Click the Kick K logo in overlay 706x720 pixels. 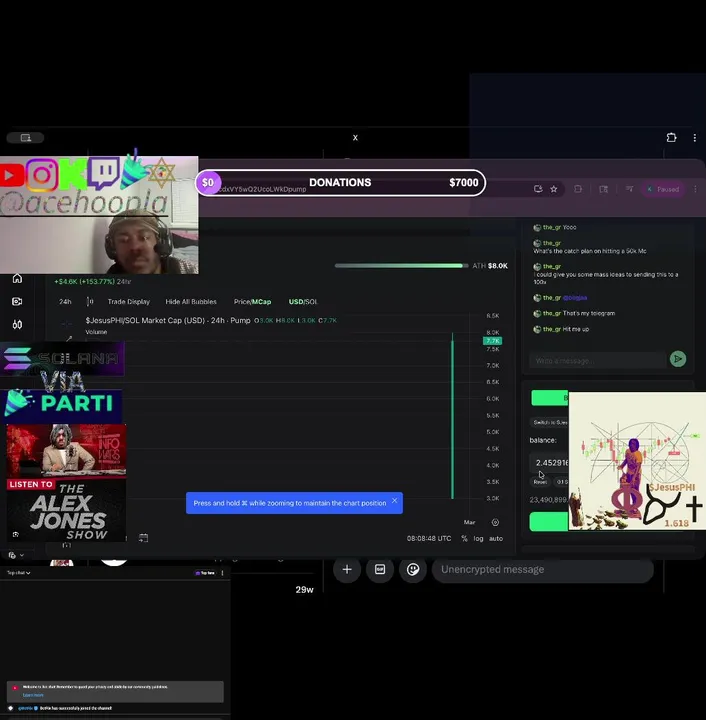(73, 174)
